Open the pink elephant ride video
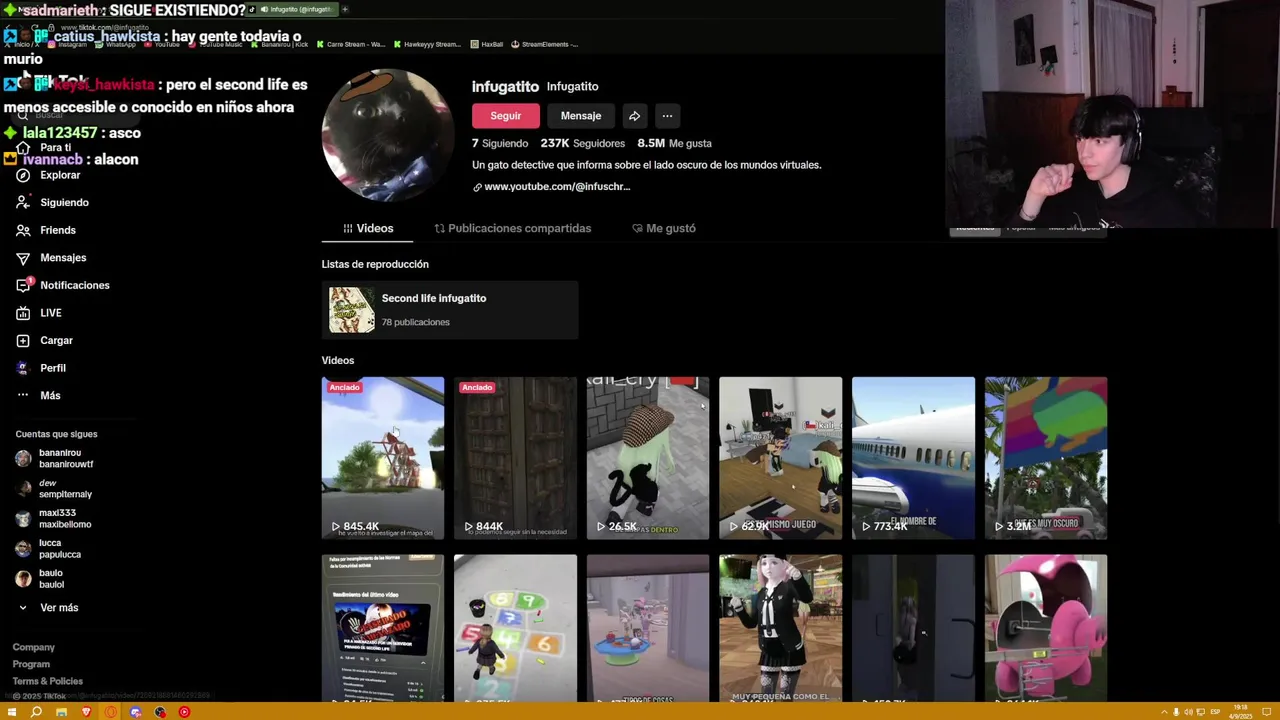This screenshot has height=720, width=1280. coord(1046,629)
